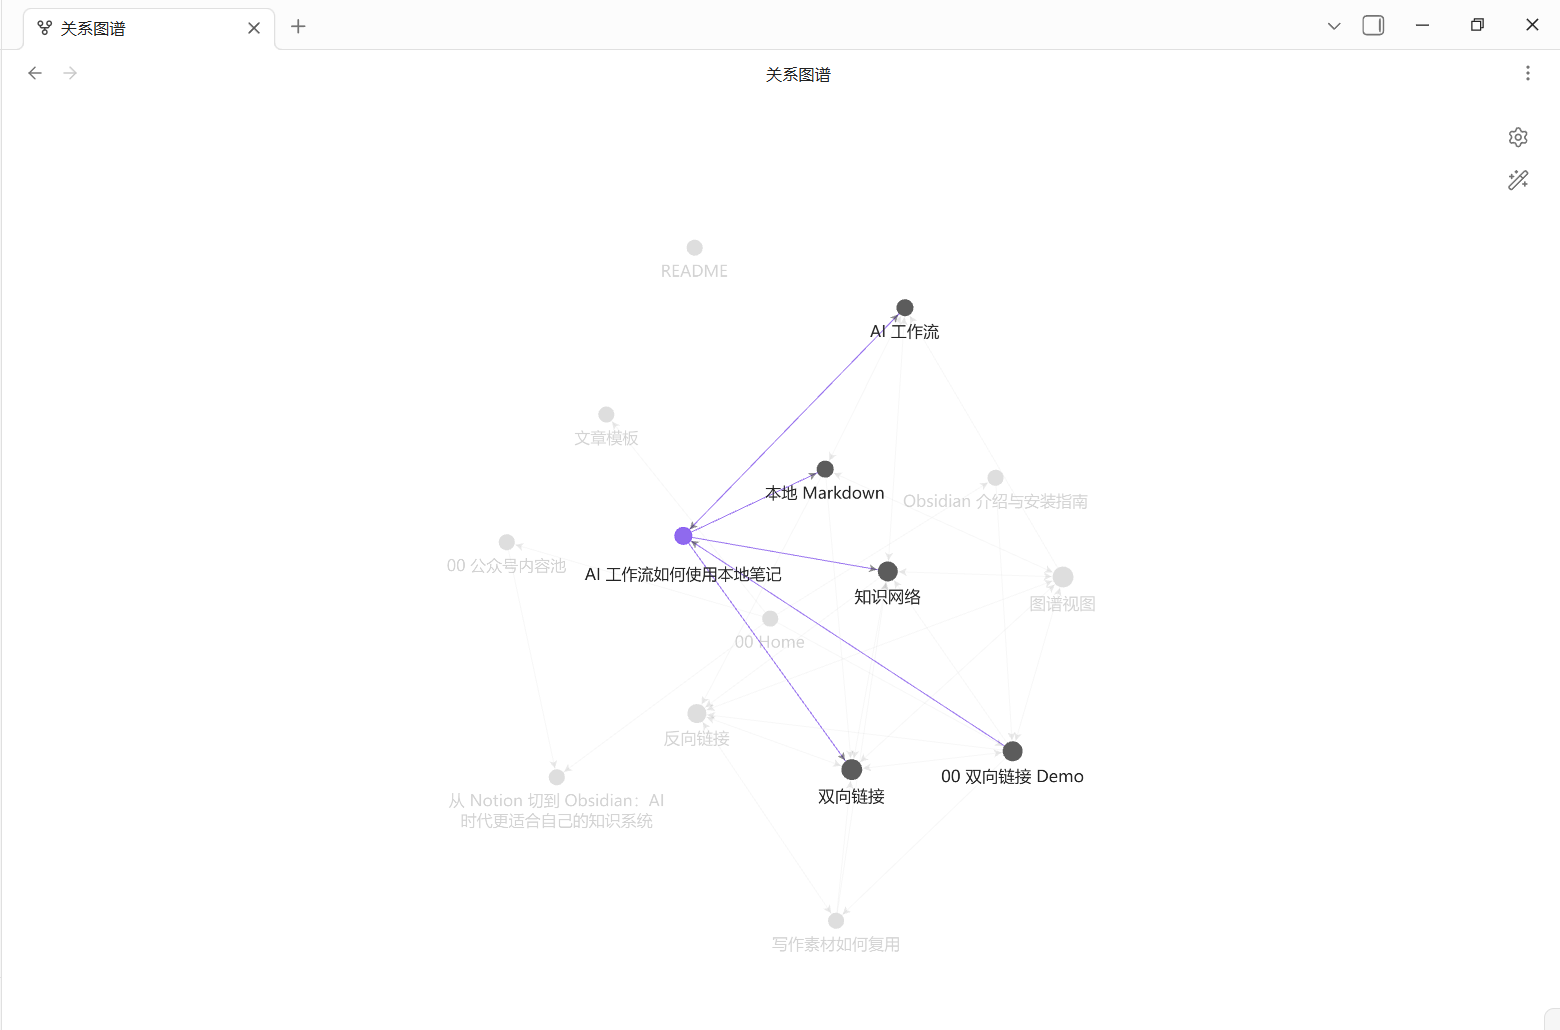Viewport: 1560px width, 1030px height.
Task: Open the 00 双向链接 Demo node
Action: 1013,751
